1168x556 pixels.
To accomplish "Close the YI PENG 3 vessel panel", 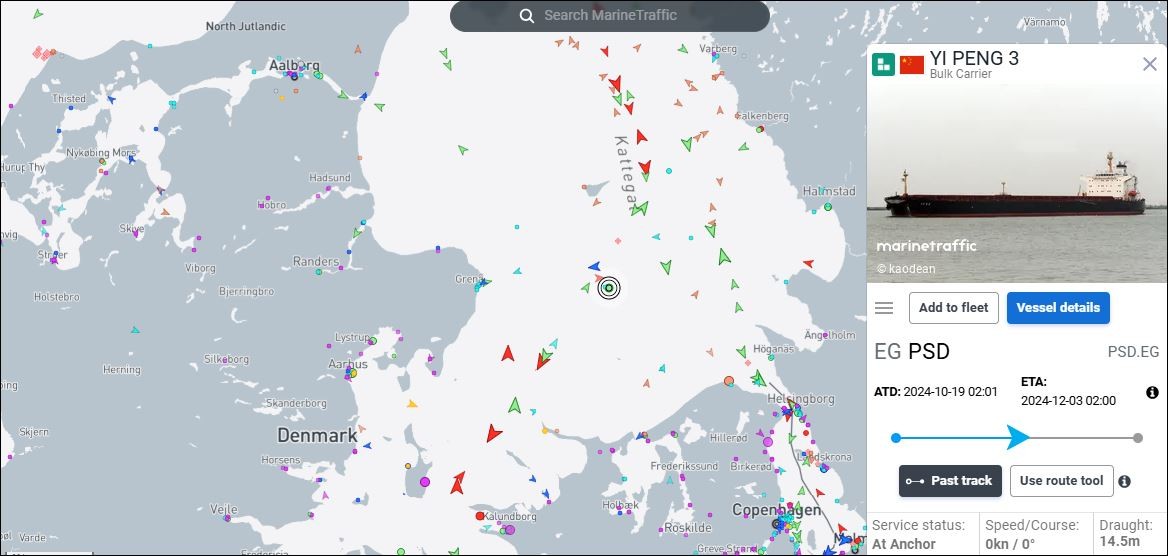I will pyautogui.click(x=1149, y=64).
